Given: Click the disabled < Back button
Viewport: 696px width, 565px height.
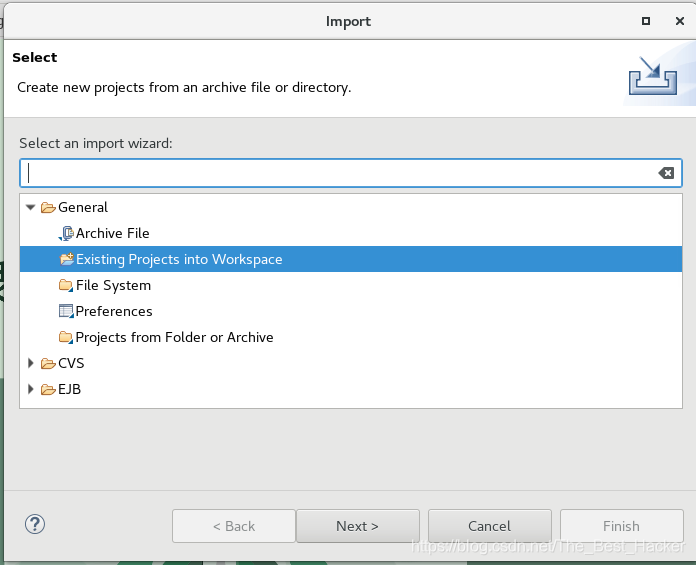Looking at the screenshot, I should coord(234,526).
